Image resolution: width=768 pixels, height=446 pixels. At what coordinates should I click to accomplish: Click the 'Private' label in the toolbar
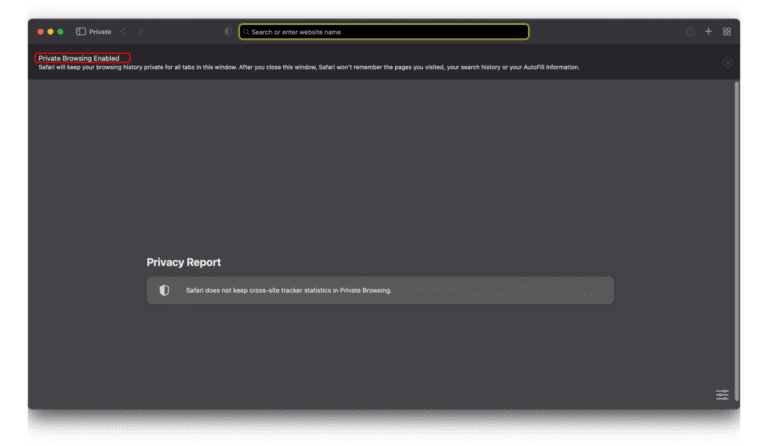[100, 32]
